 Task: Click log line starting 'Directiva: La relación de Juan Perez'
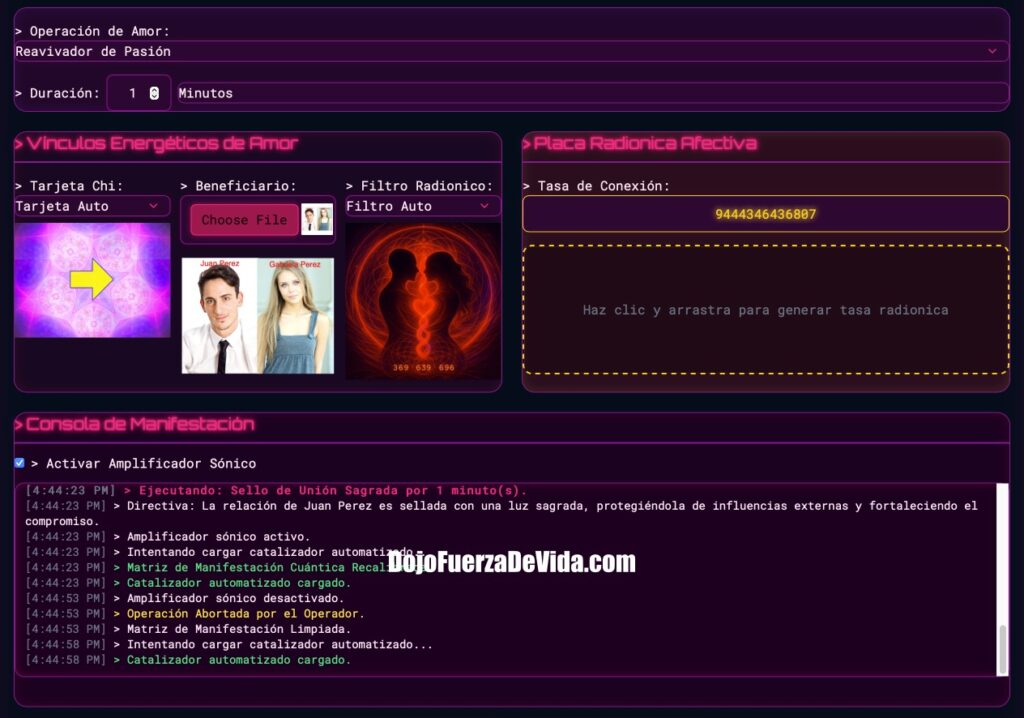[502, 514]
